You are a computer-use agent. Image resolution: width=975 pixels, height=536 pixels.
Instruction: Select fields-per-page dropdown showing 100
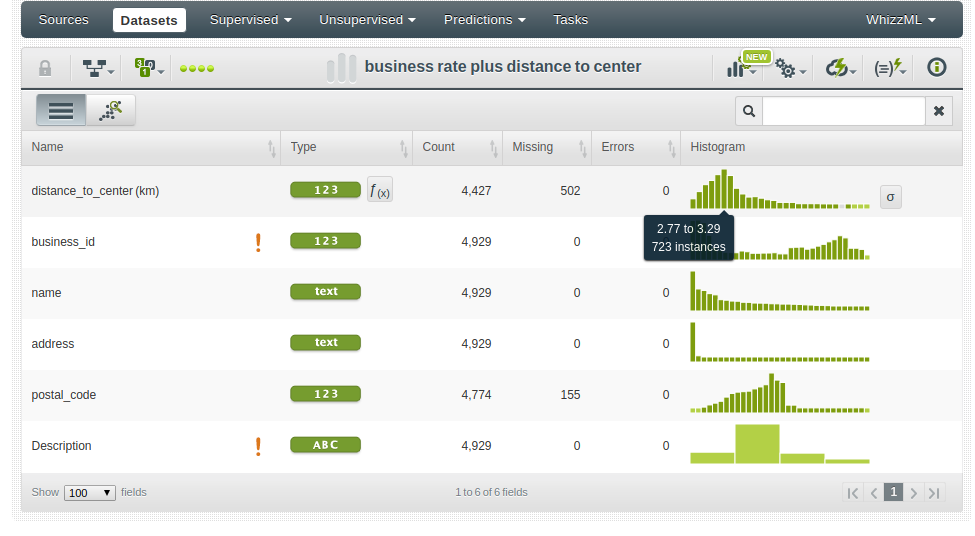[x=89, y=493]
